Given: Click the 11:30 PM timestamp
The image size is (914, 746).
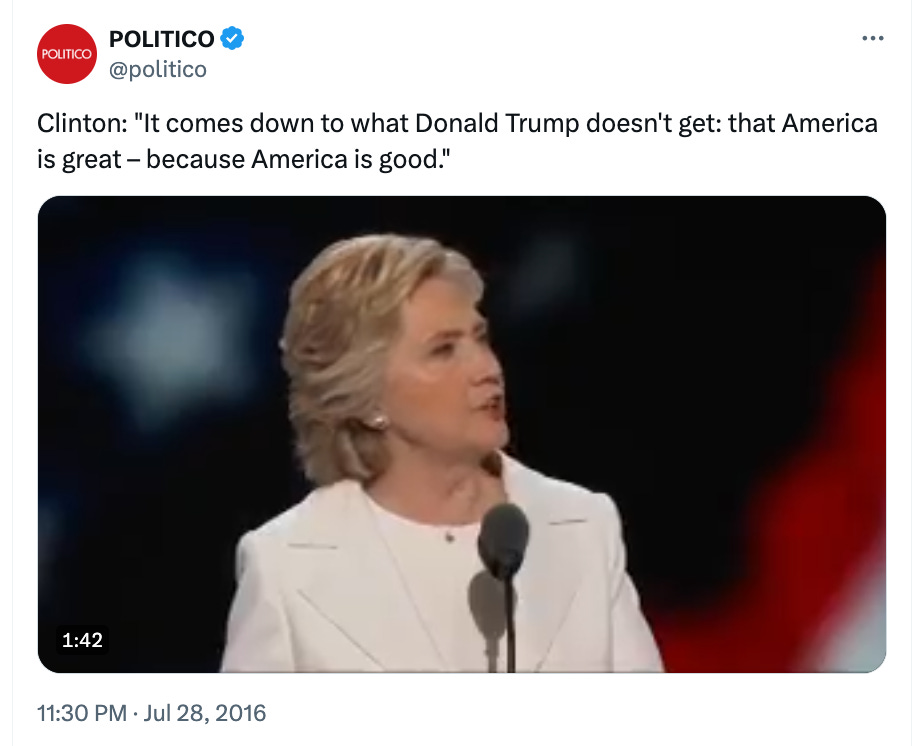Looking at the screenshot, I should coord(82,713).
